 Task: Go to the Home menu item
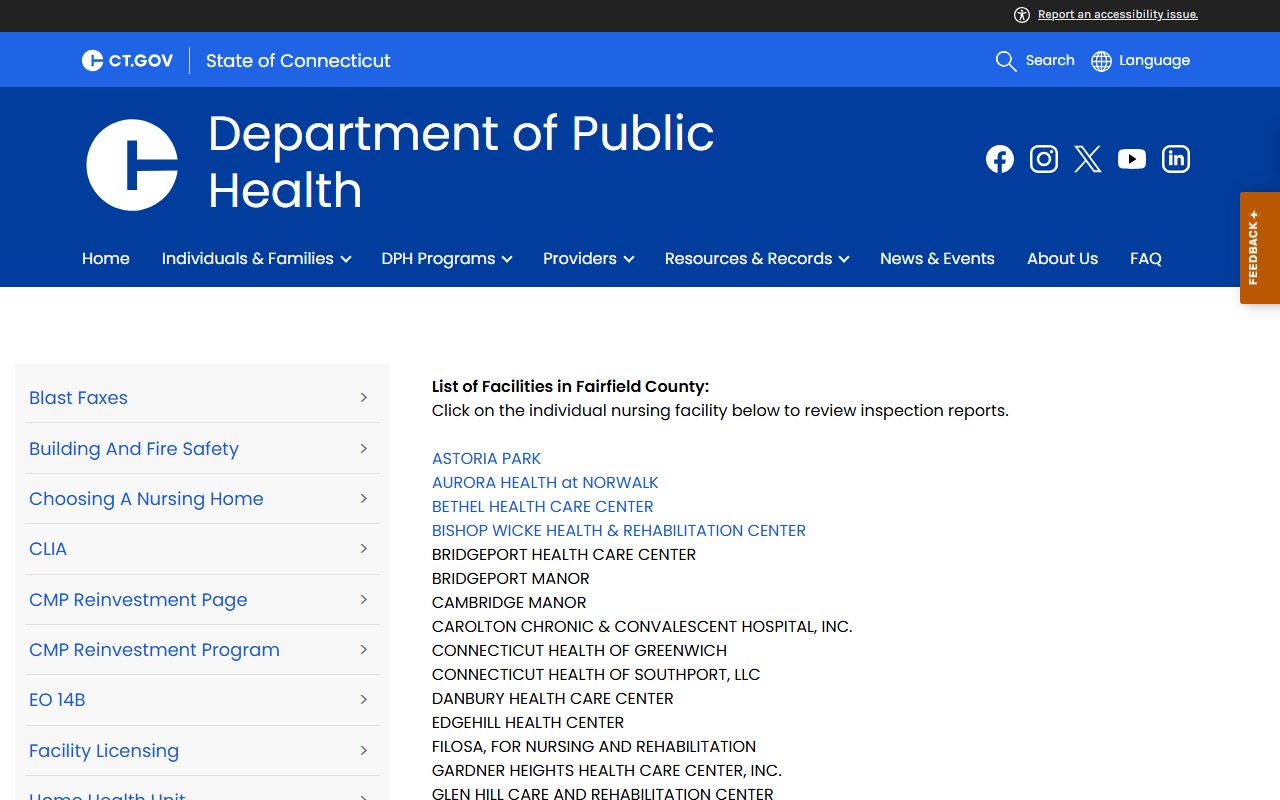[x=106, y=259]
